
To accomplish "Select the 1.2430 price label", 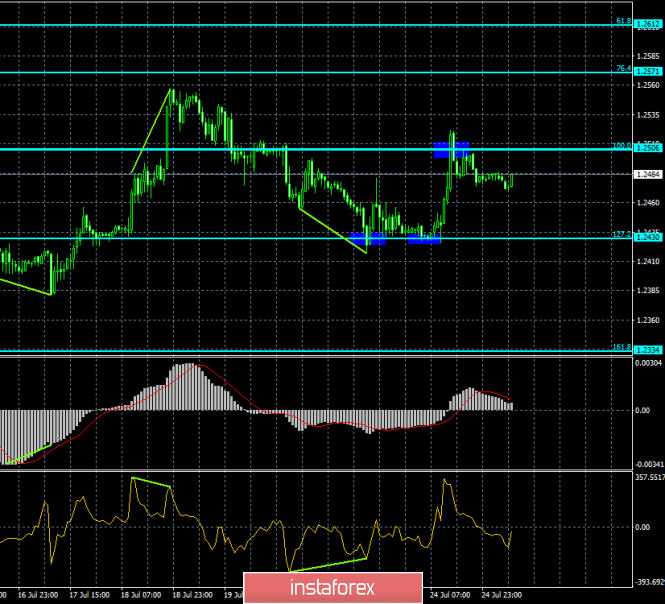I will [648, 237].
